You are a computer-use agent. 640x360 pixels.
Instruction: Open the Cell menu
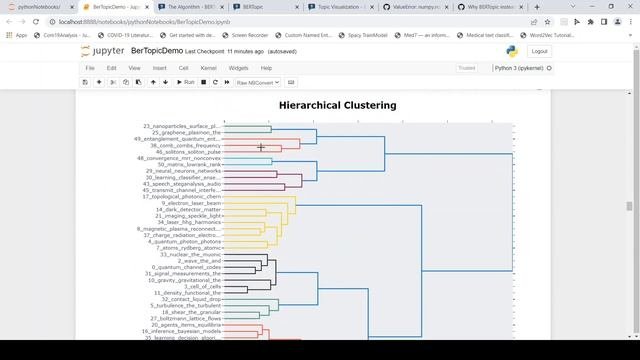(x=183, y=68)
